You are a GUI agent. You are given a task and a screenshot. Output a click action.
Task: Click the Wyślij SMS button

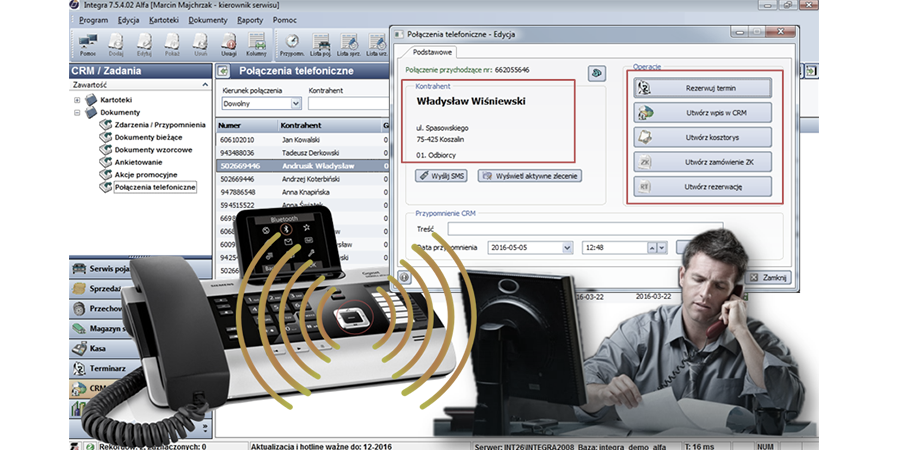[441, 176]
